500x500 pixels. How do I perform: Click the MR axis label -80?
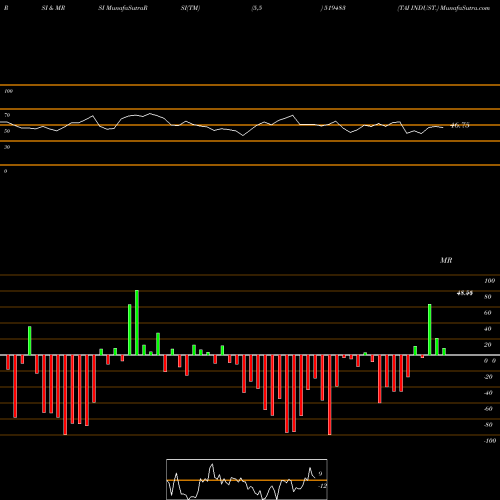pos(488,425)
